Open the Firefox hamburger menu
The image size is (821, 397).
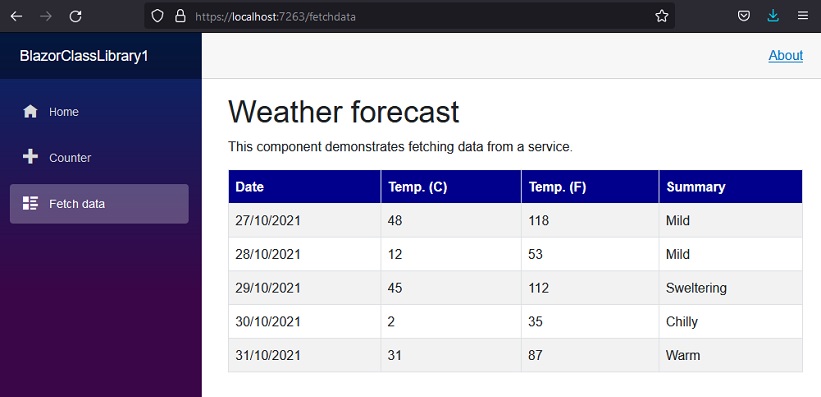[803, 16]
